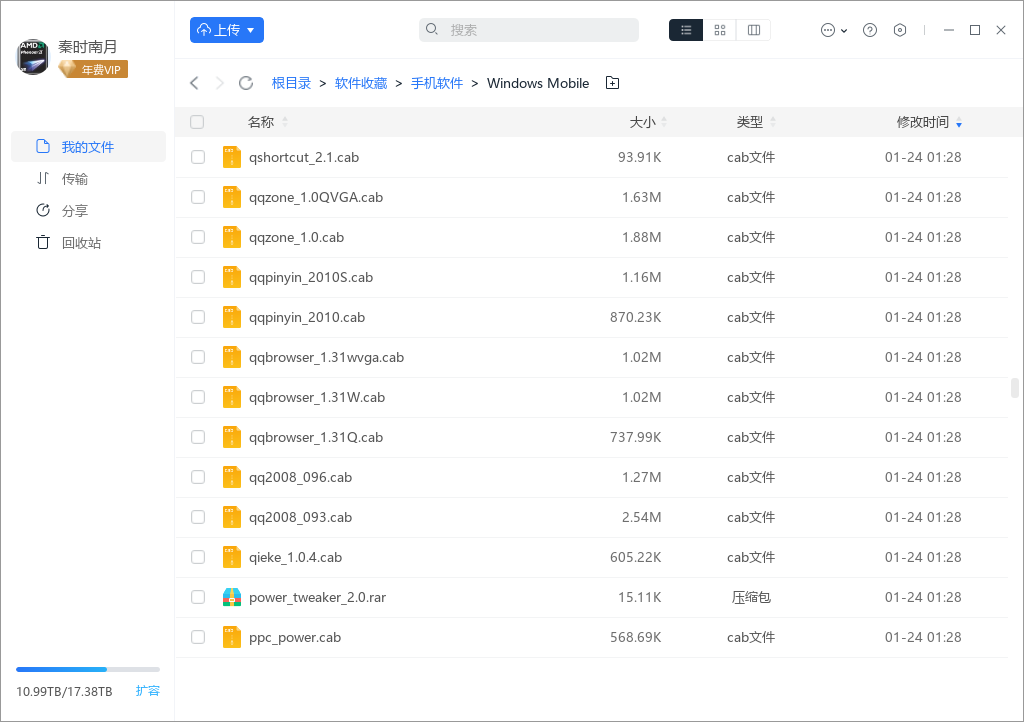Click the 扩容 storage expansion link

click(x=147, y=691)
